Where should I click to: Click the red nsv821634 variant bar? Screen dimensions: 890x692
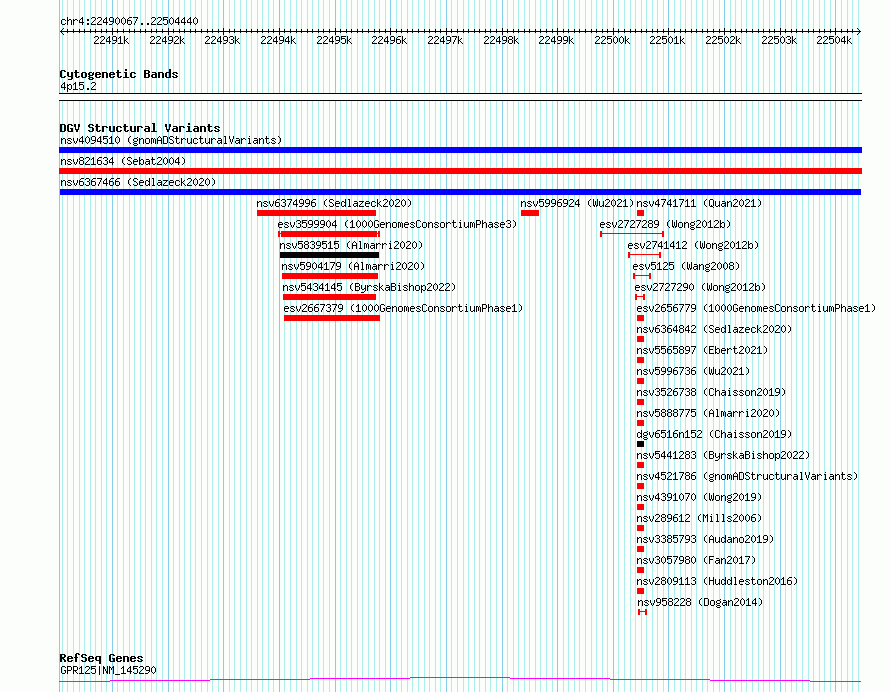pyautogui.click(x=460, y=171)
